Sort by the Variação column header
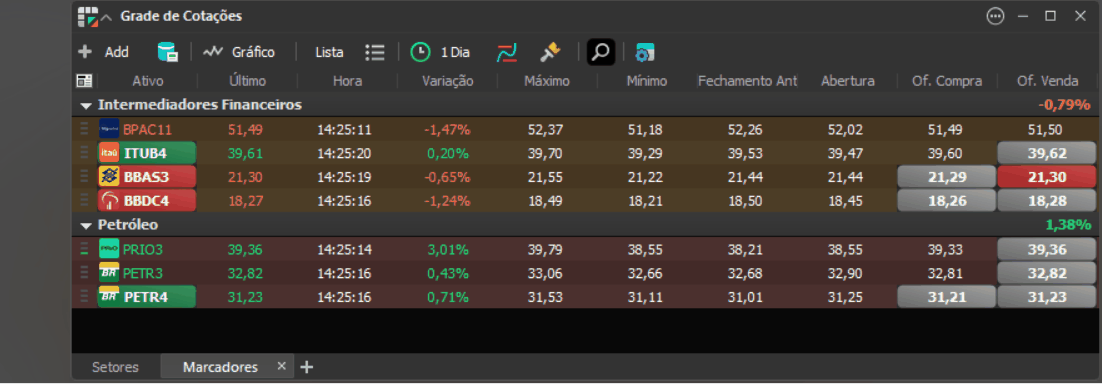 click(x=448, y=81)
